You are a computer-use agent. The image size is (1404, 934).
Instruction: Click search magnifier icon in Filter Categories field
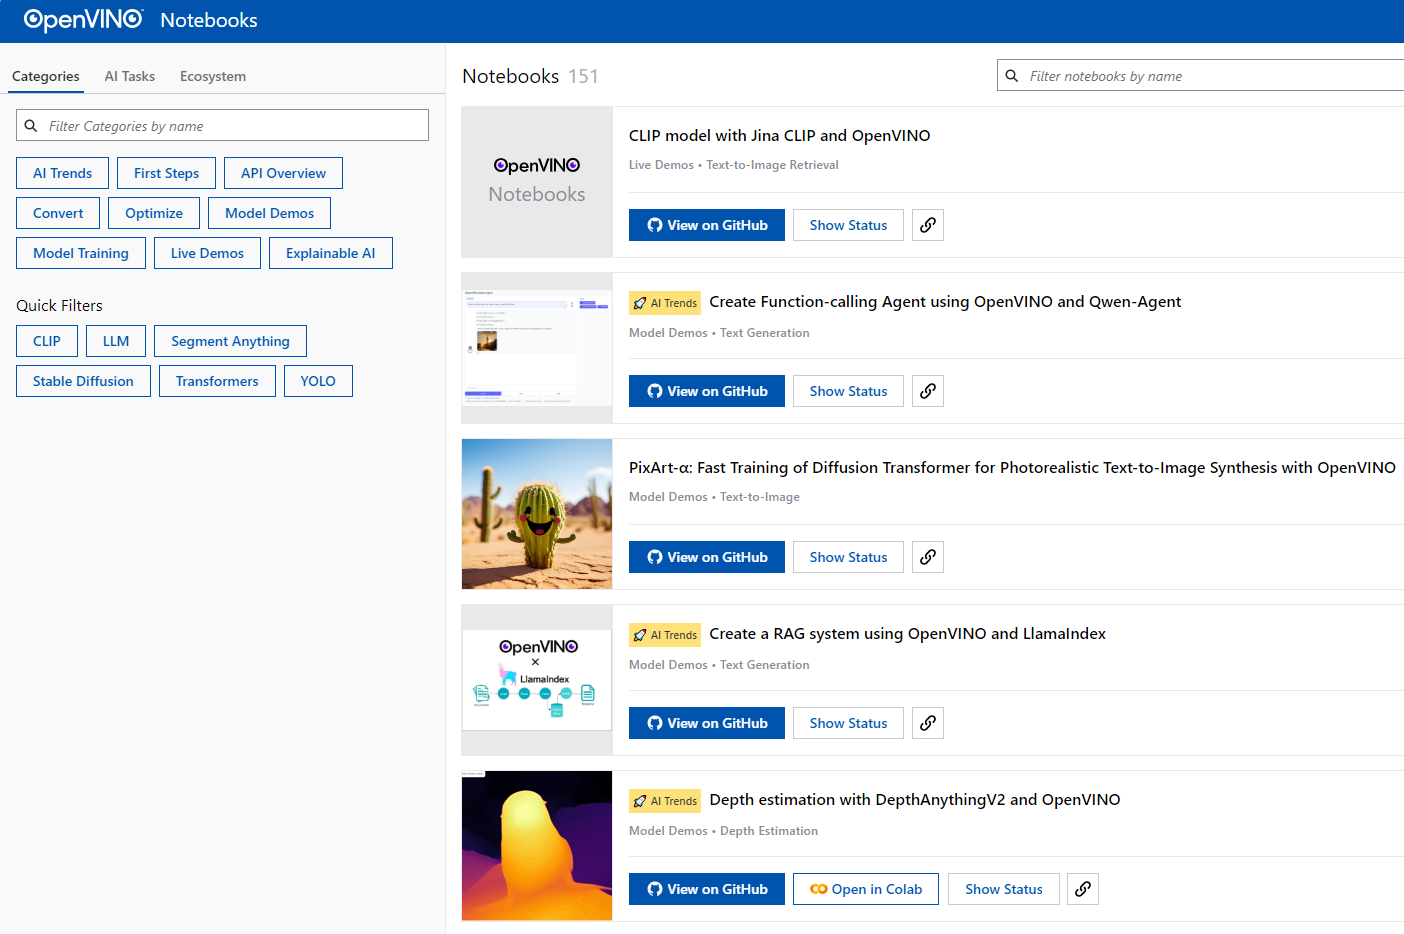click(x=31, y=126)
